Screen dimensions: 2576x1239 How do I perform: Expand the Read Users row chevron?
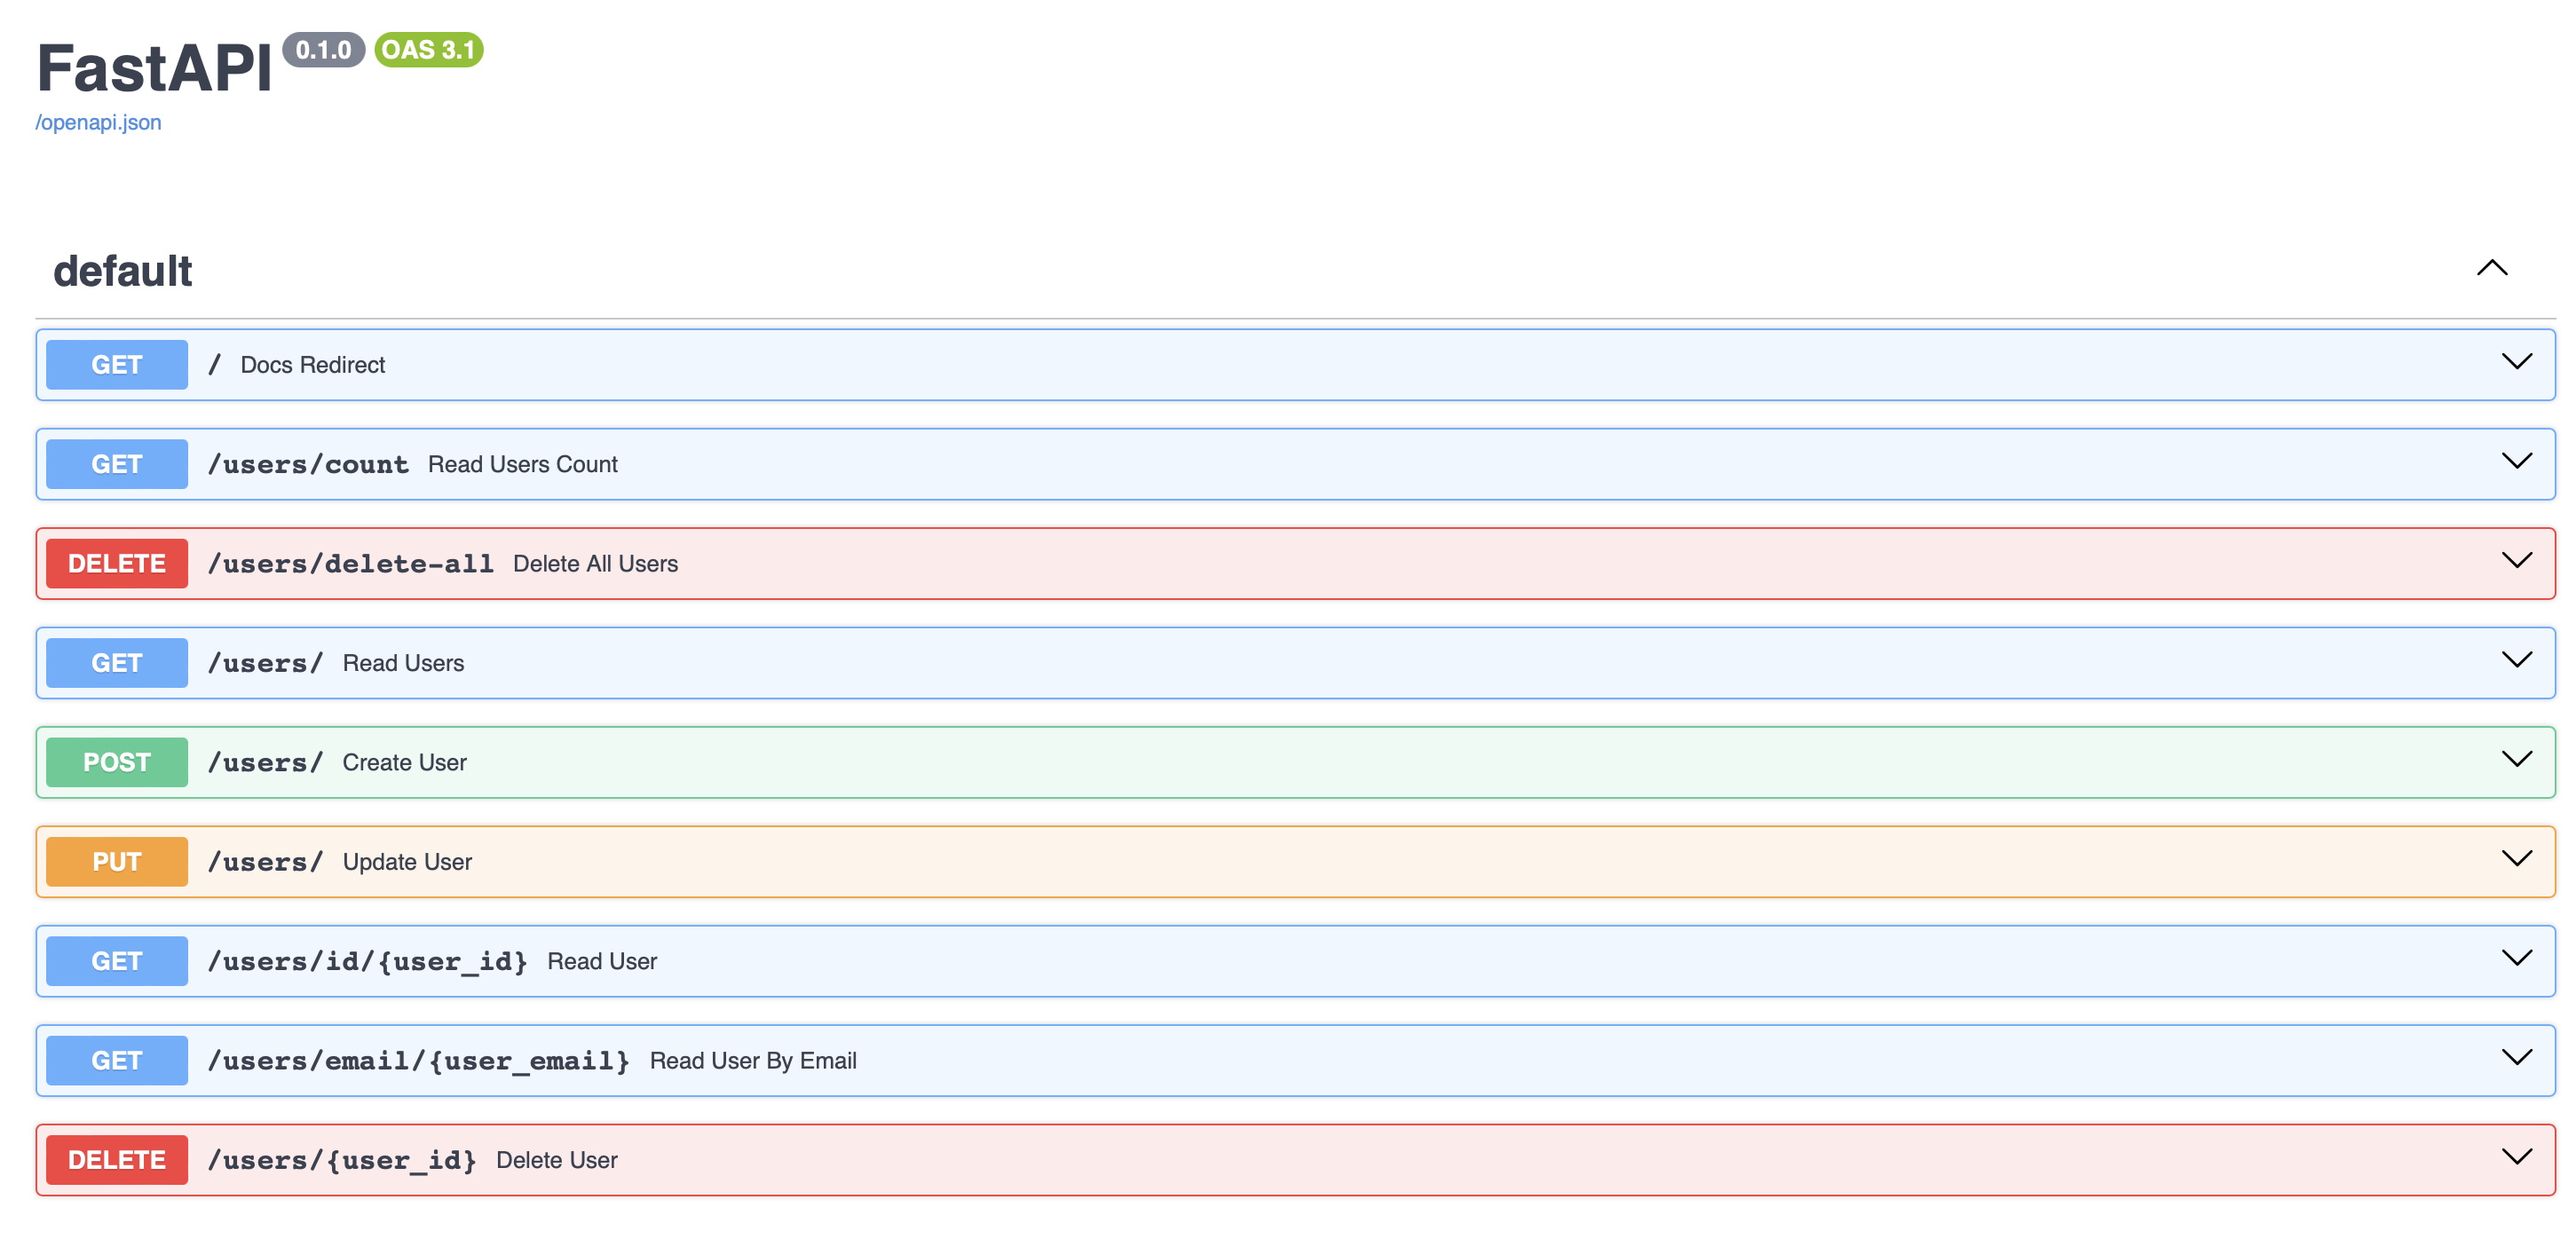[2516, 660]
